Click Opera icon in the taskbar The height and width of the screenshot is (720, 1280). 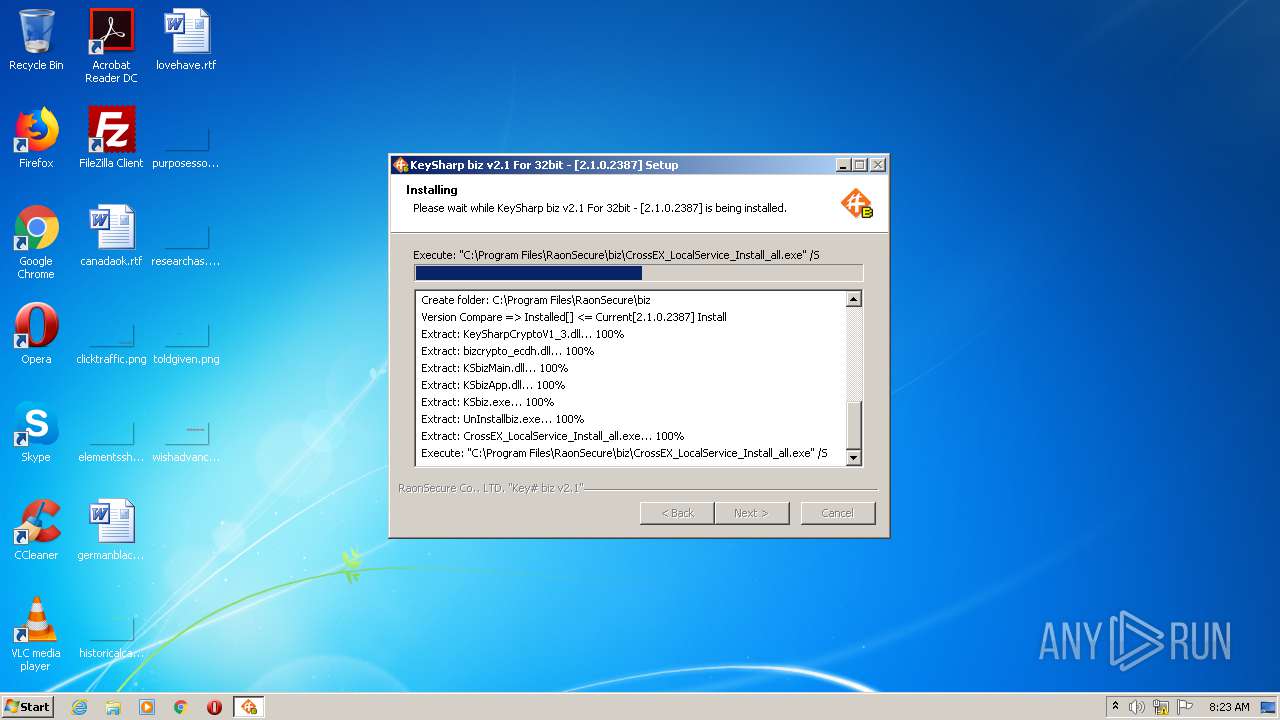(214, 707)
